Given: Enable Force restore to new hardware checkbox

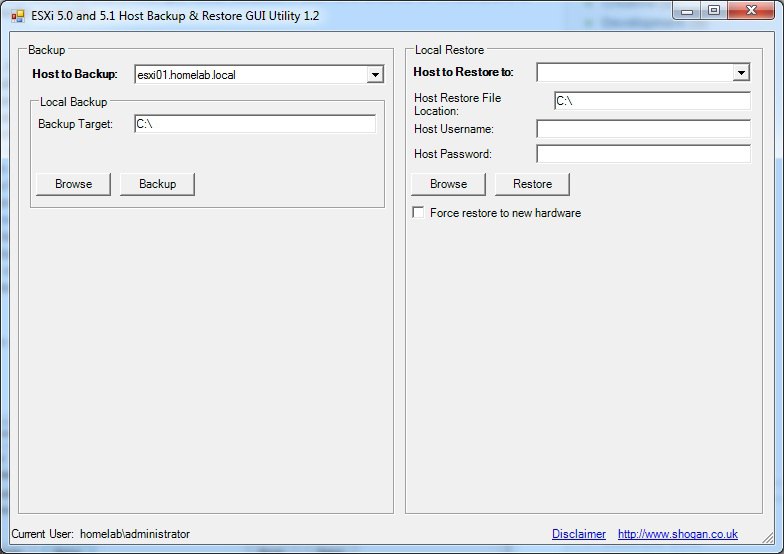Looking at the screenshot, I should [418, 212].
